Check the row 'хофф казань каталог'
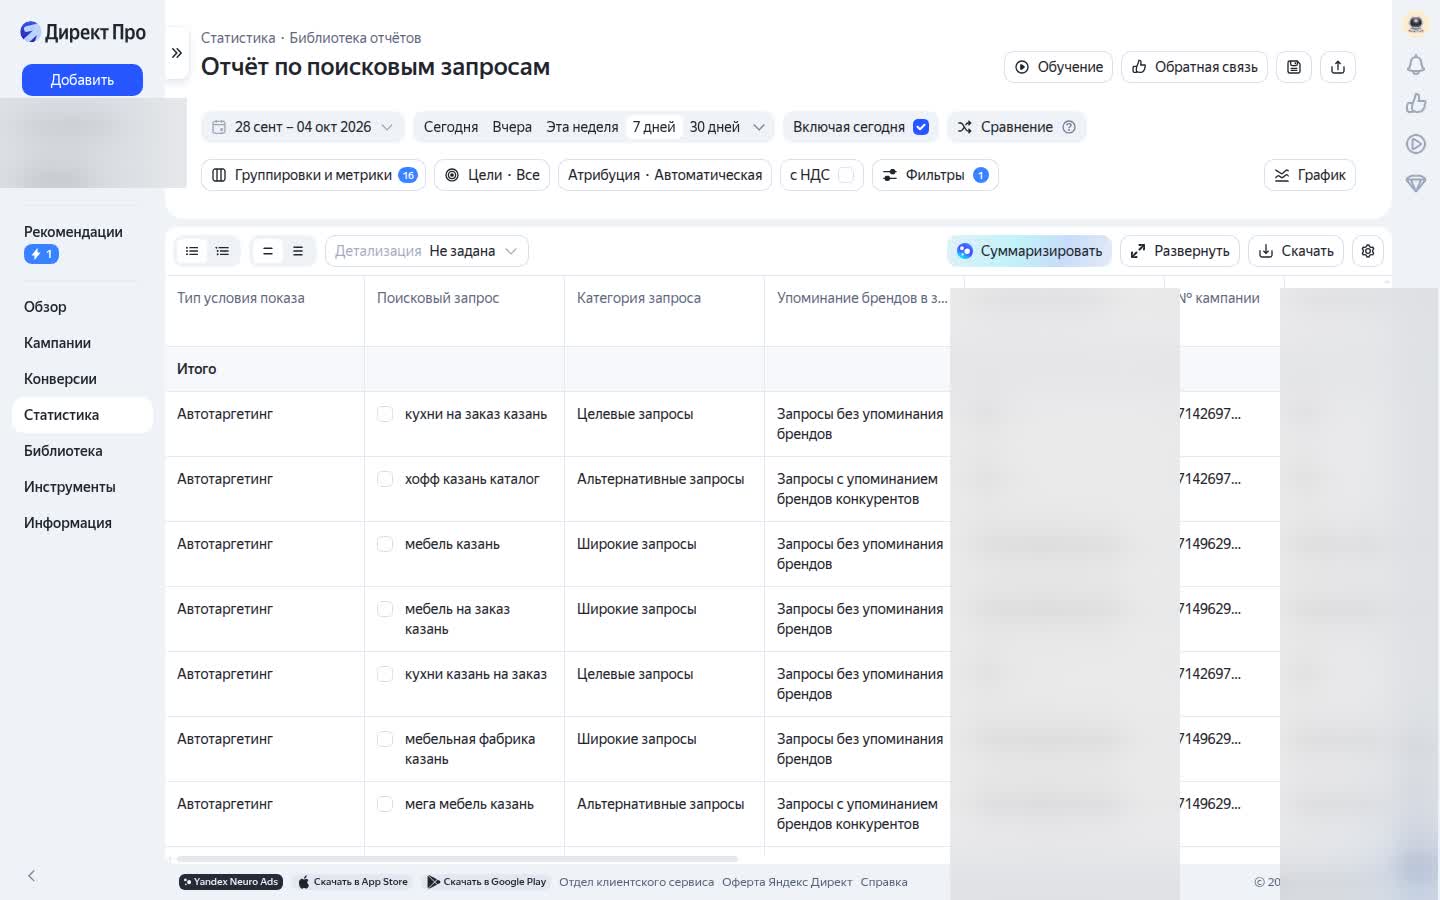The width and height of the screenshot is (1440, 900). tap(385, 479)
